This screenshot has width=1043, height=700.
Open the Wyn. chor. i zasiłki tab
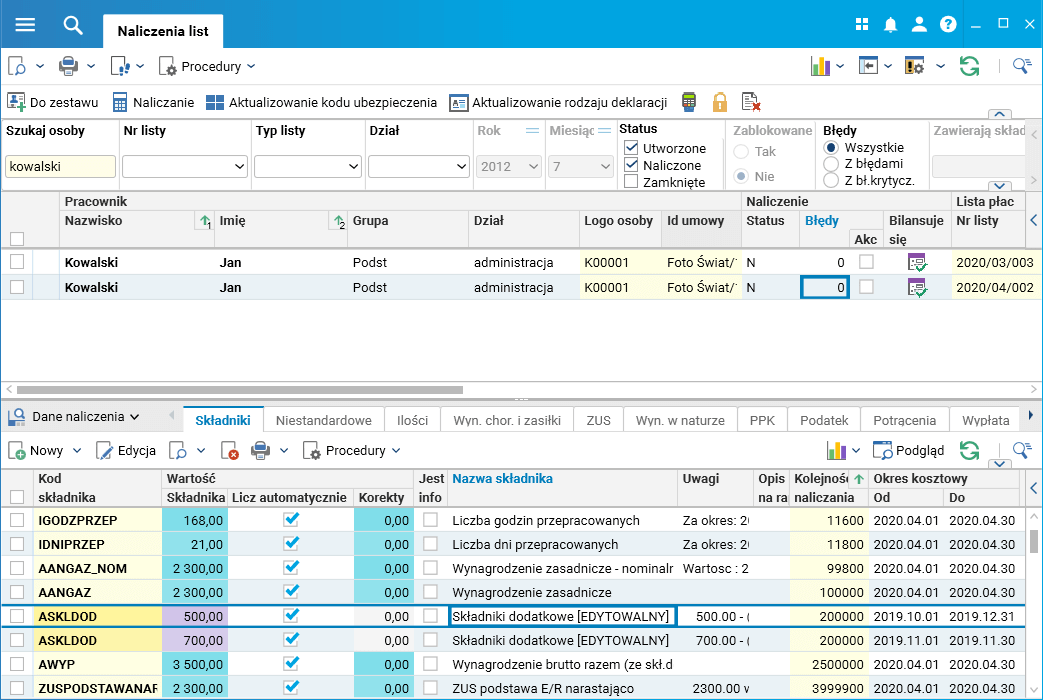tap(507, 420)
